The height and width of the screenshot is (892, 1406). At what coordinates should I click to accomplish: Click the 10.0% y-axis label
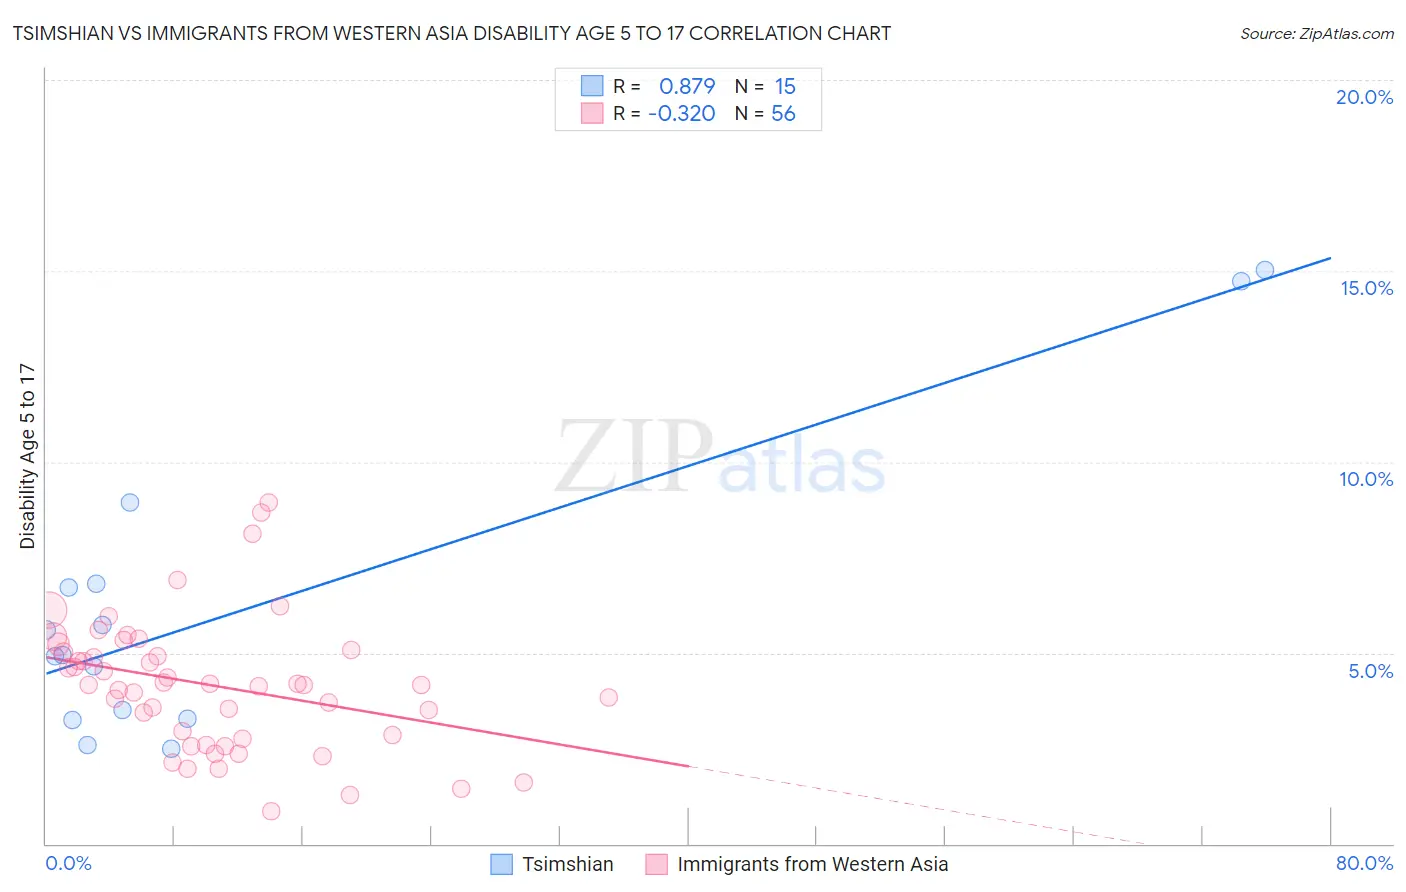point(1366,479)
